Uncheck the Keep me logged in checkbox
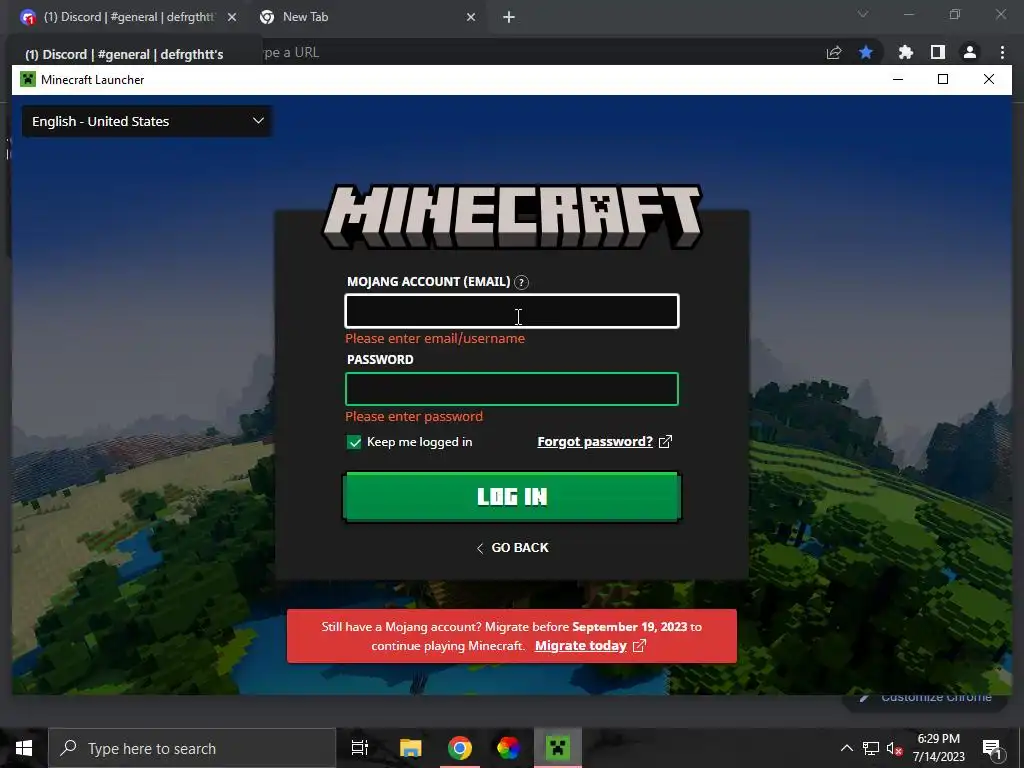Image resolution: width=1024 pixels, height=768 pixels. [x=354, y=442]
